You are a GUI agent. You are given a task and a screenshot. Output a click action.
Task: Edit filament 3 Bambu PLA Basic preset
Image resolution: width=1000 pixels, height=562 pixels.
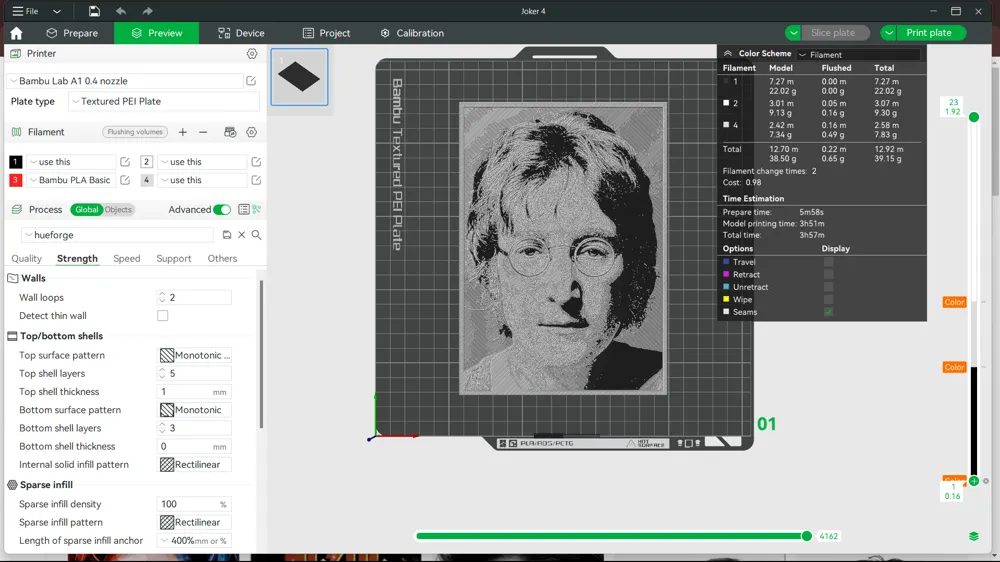tap(125, 180)
